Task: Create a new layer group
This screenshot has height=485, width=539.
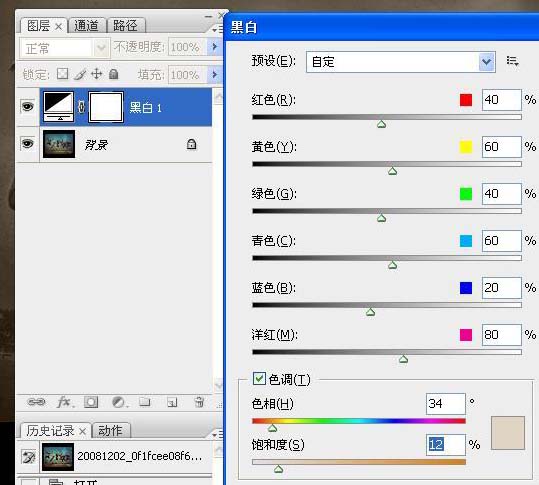Action: click(145, 402)
